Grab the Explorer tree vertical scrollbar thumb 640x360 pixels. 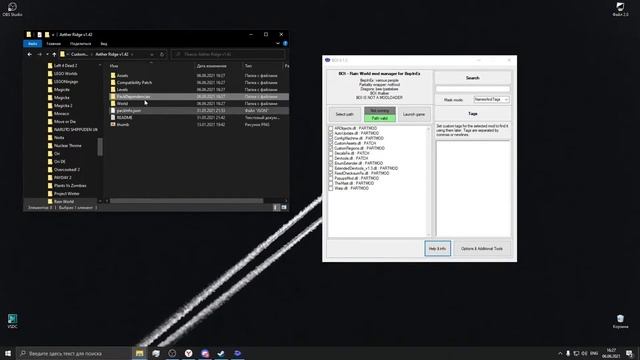click(100, 147)
